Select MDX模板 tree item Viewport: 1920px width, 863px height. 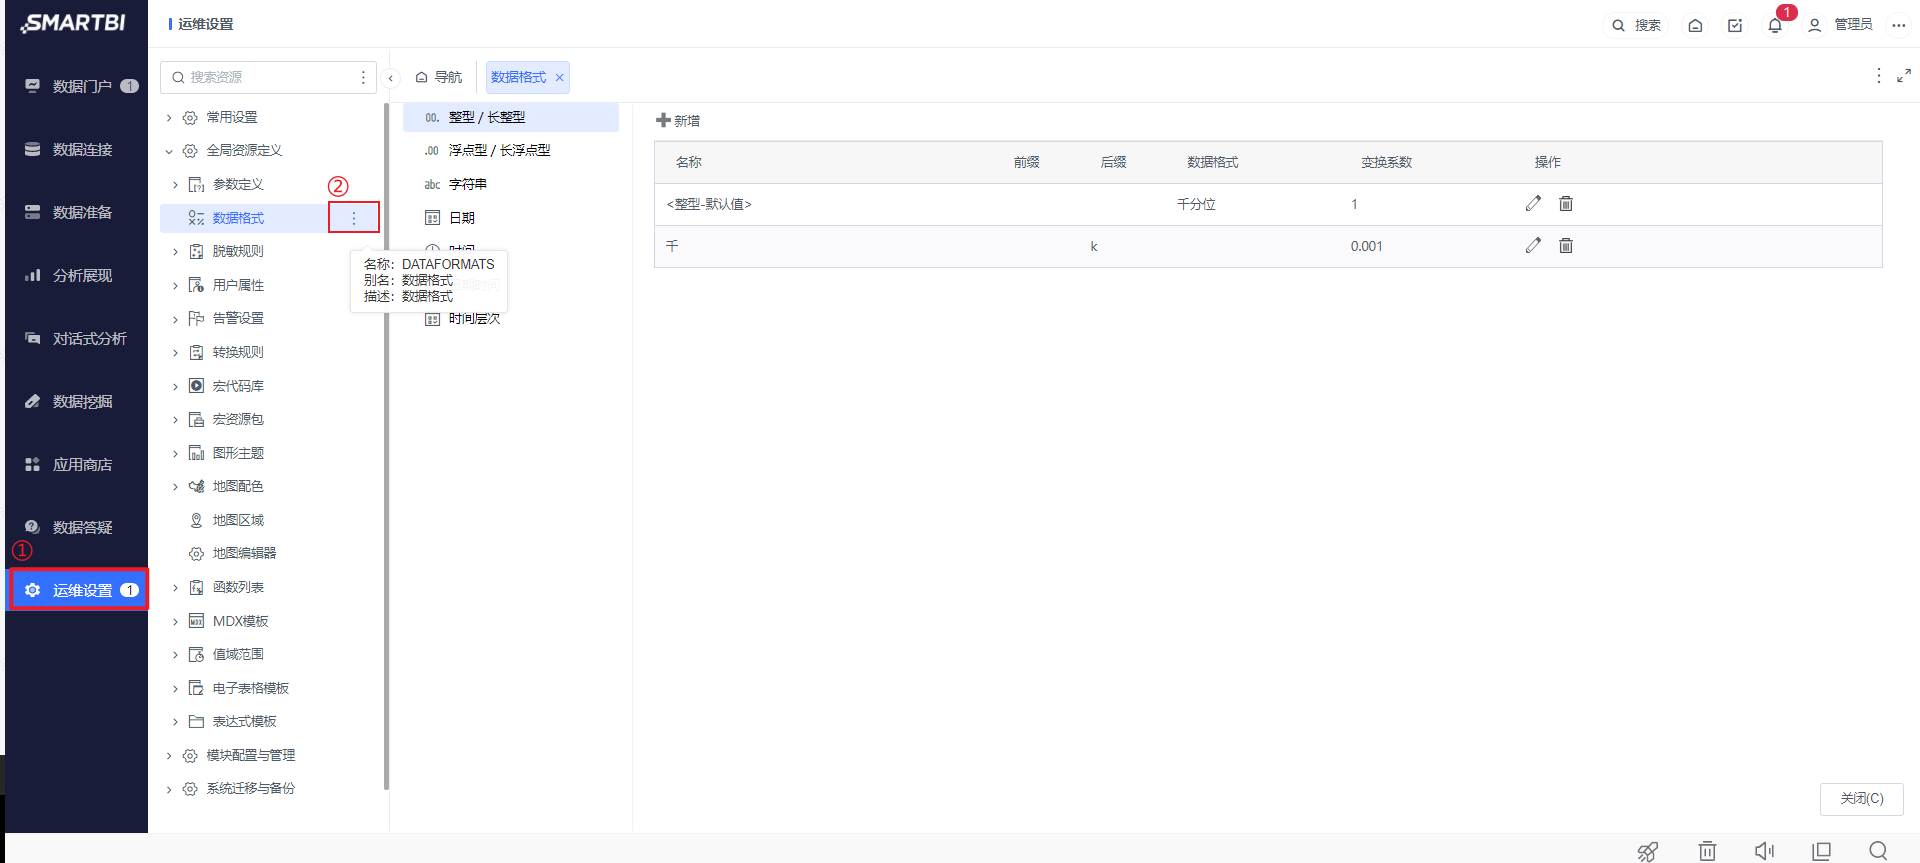(x=240, y=621)
